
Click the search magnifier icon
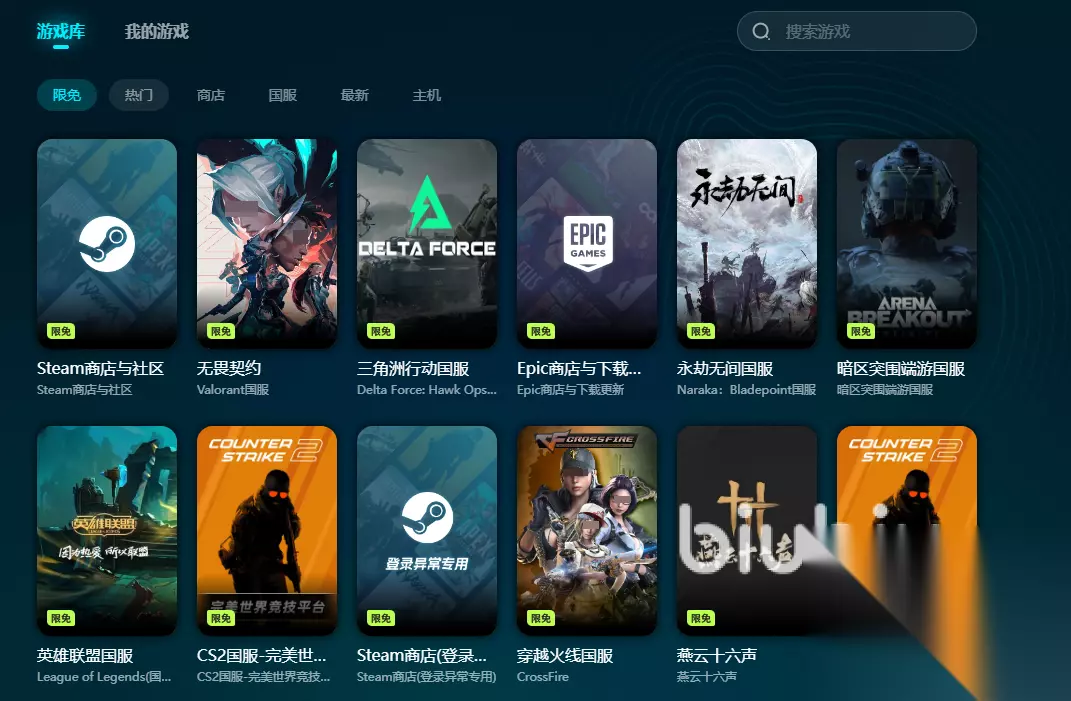pyautogui.click(x=761, y=31)
